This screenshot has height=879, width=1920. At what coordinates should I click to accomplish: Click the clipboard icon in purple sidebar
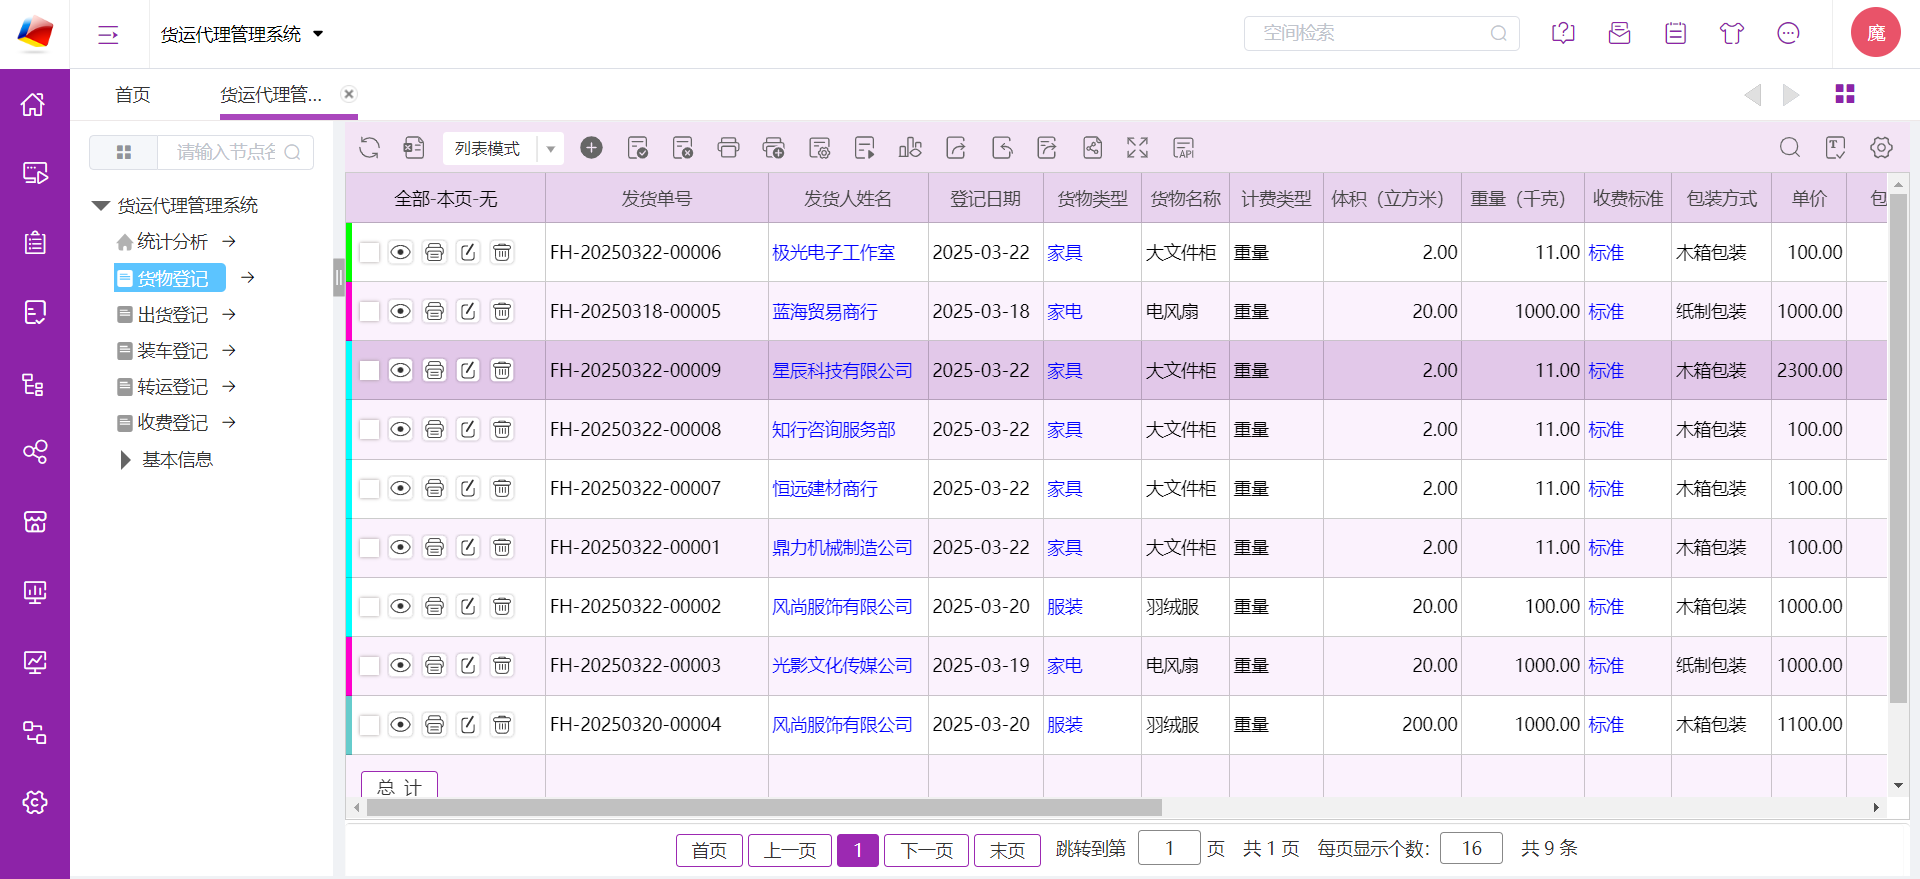(35, 243)
